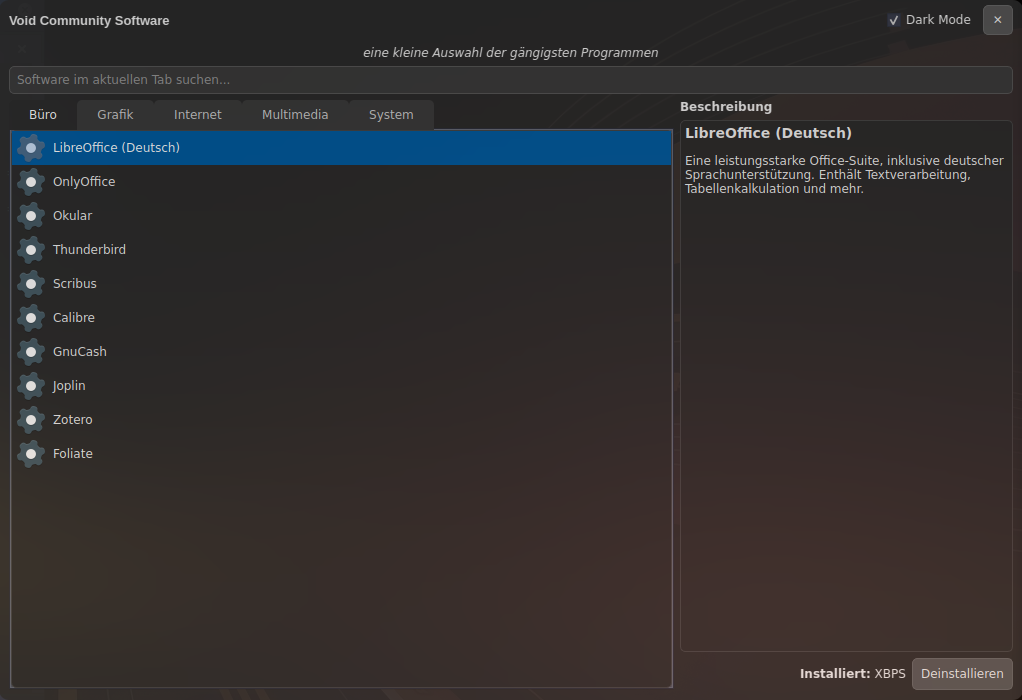
Task: Click the GnuCash entry's gear icon
Action: (31, 352)
